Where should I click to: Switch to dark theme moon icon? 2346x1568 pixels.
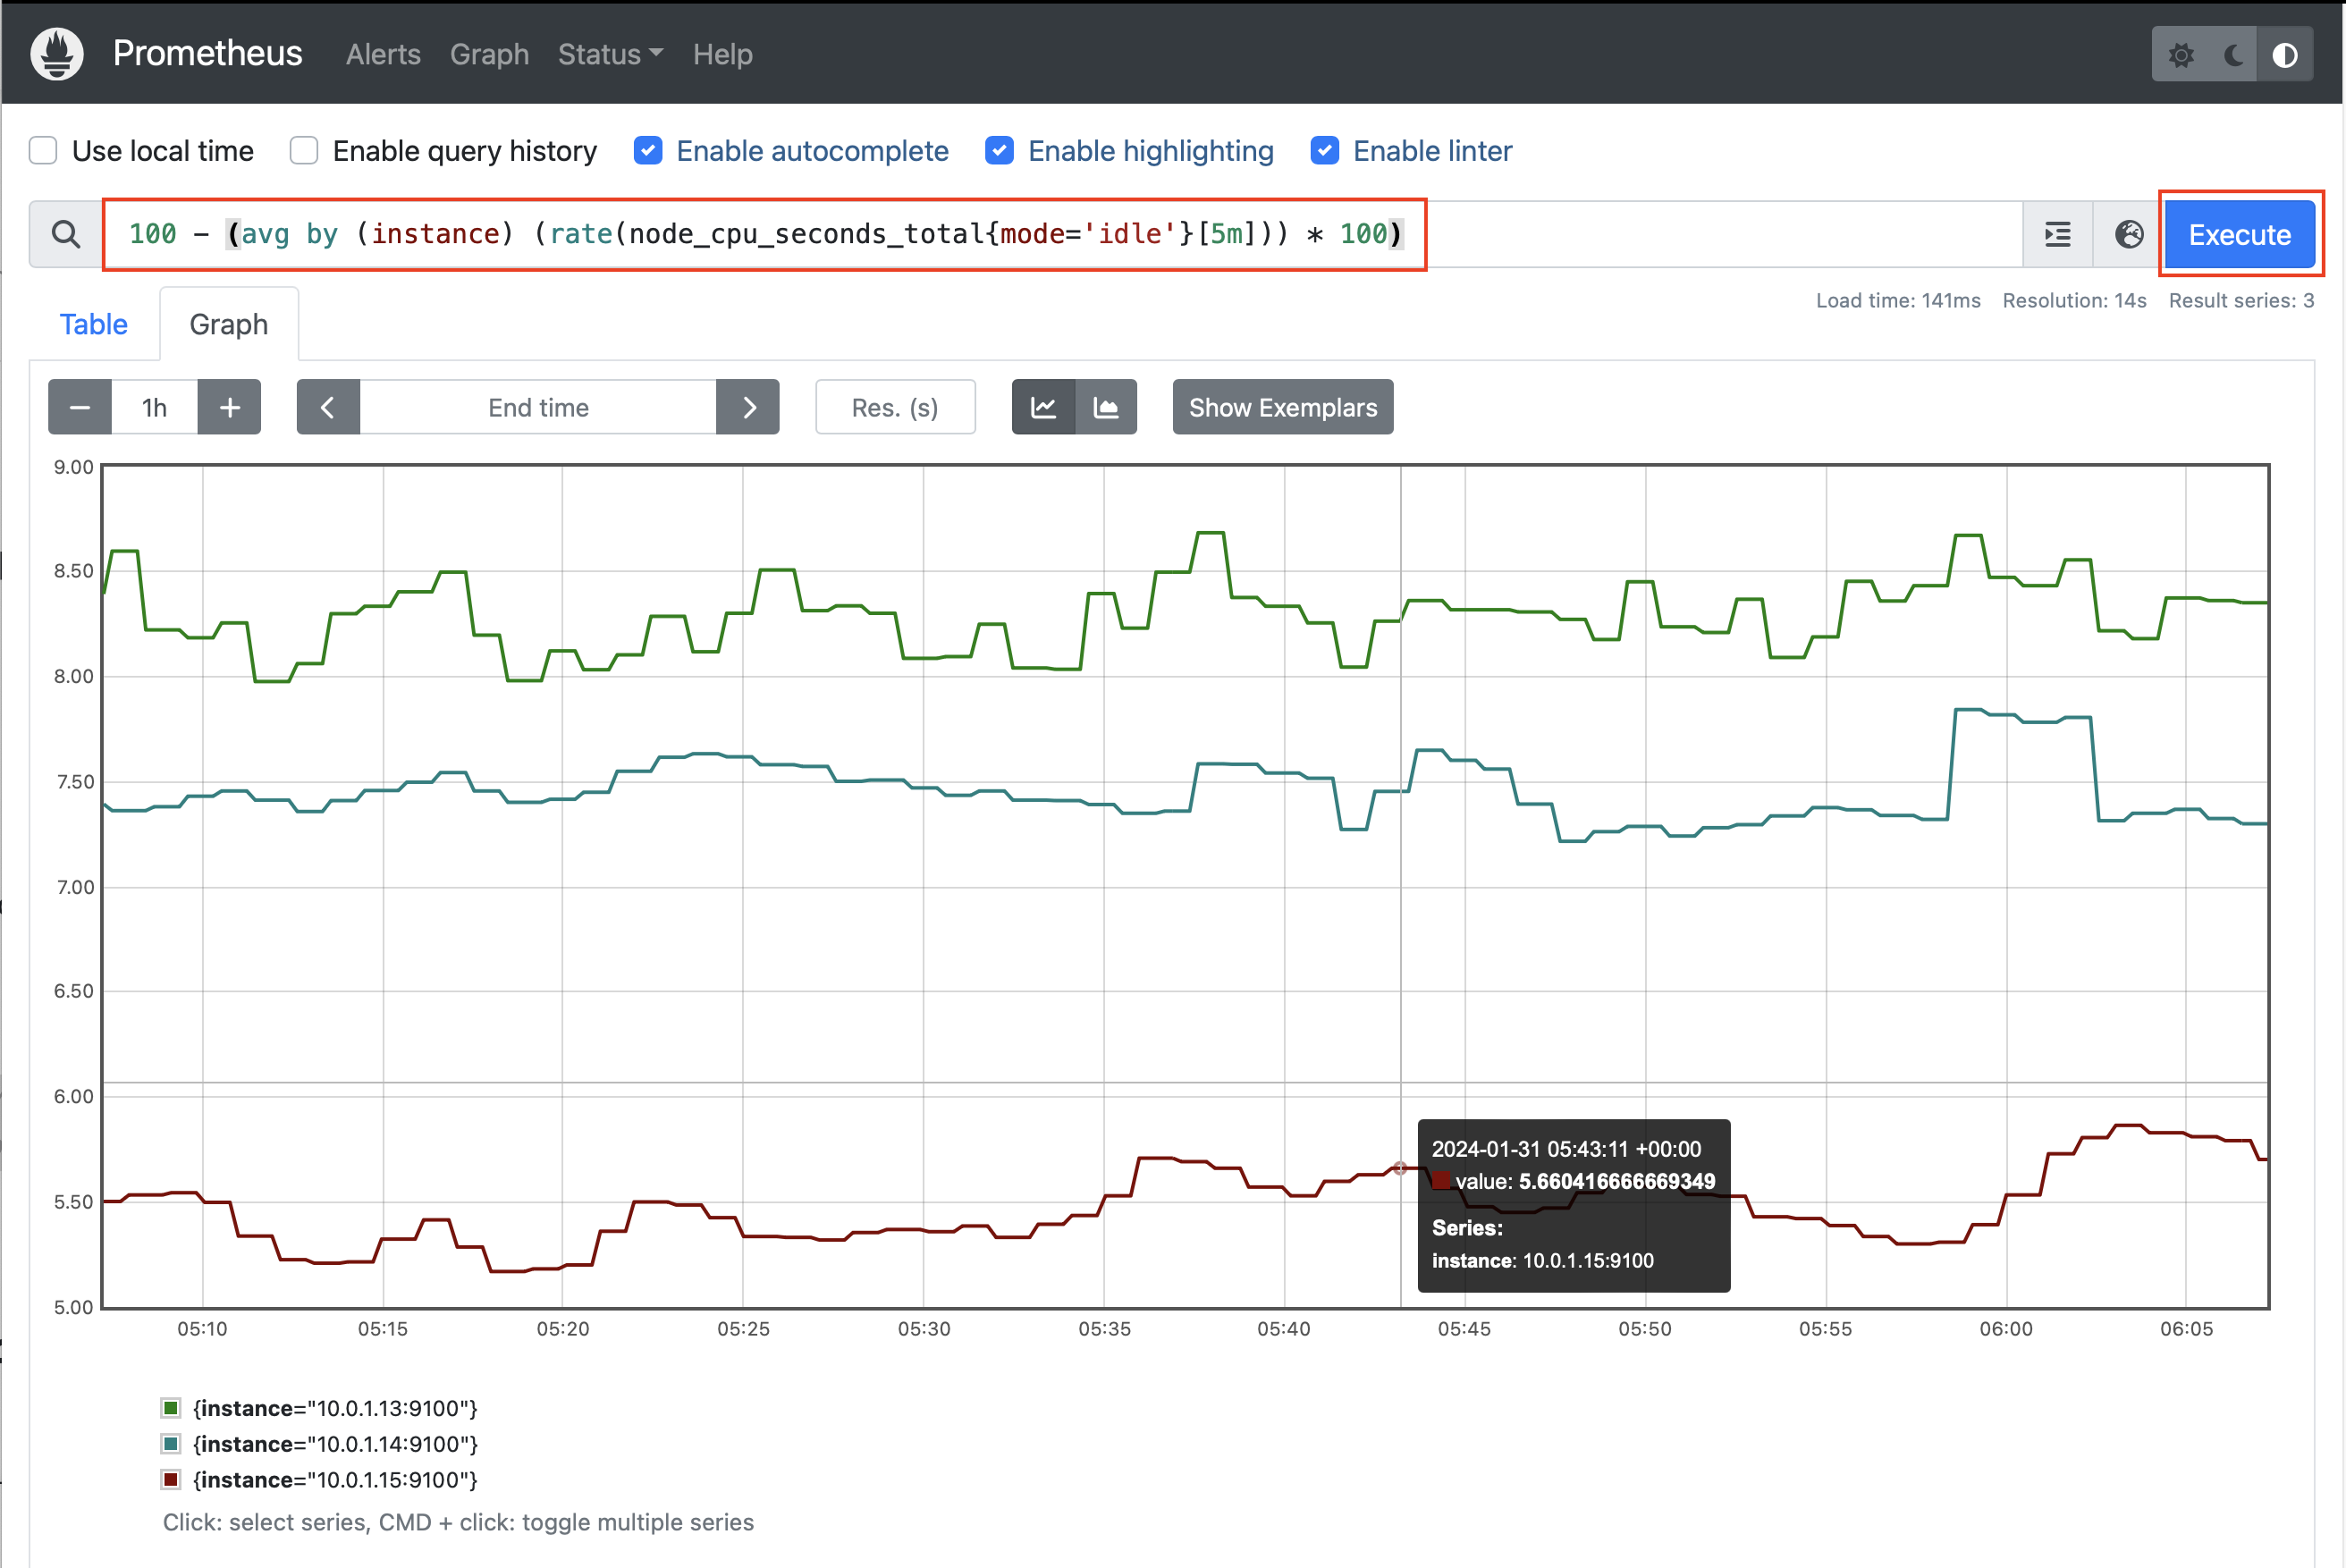[x=2233, y=55]
